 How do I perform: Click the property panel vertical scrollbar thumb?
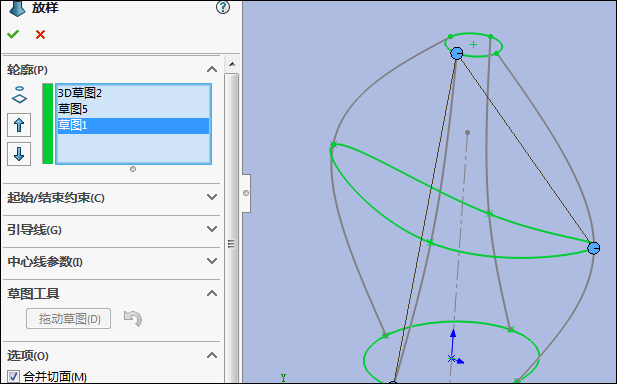point(232,228)
